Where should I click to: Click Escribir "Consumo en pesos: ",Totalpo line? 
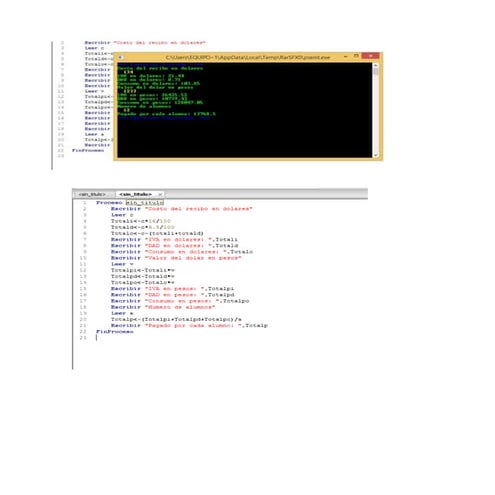[x=180, y=301]
